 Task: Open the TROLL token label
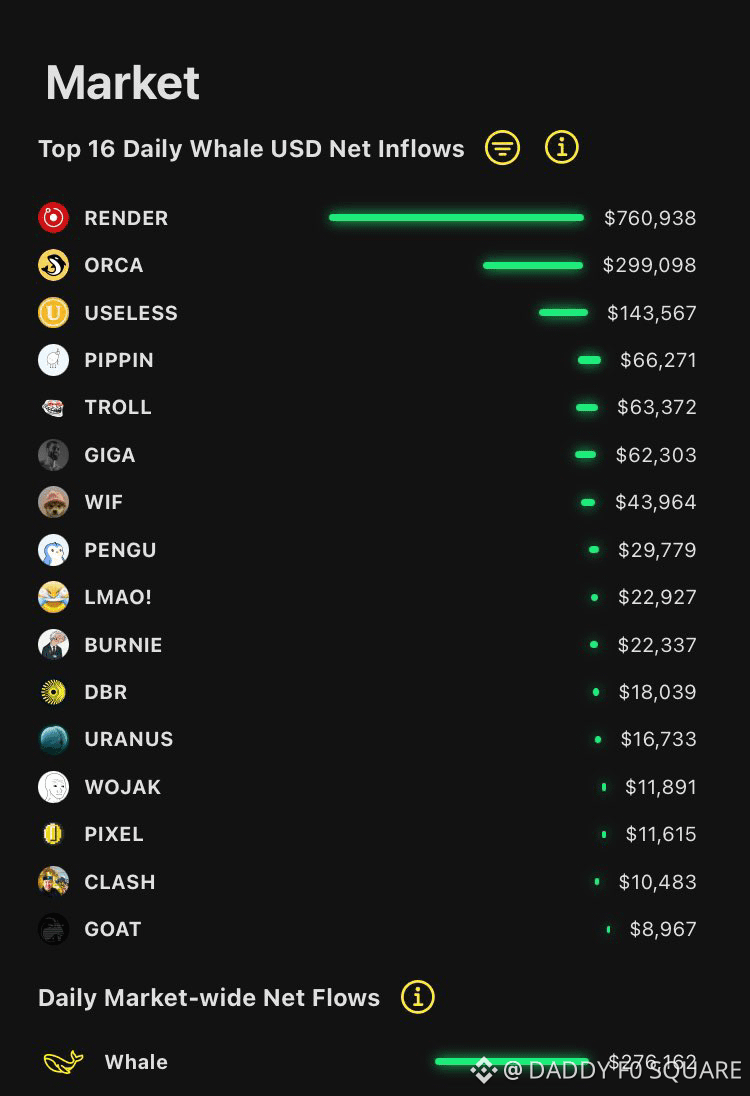click(118, 407)
